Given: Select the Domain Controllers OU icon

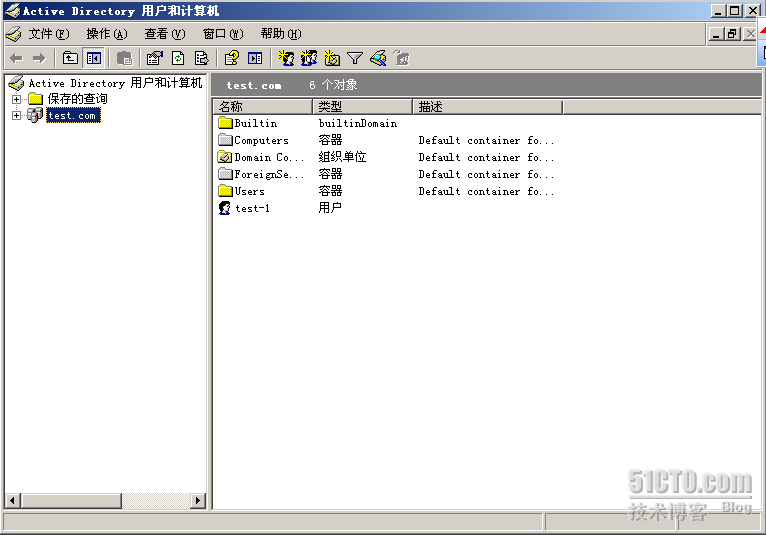Looking at the screenshot, I should coord(225,157).
